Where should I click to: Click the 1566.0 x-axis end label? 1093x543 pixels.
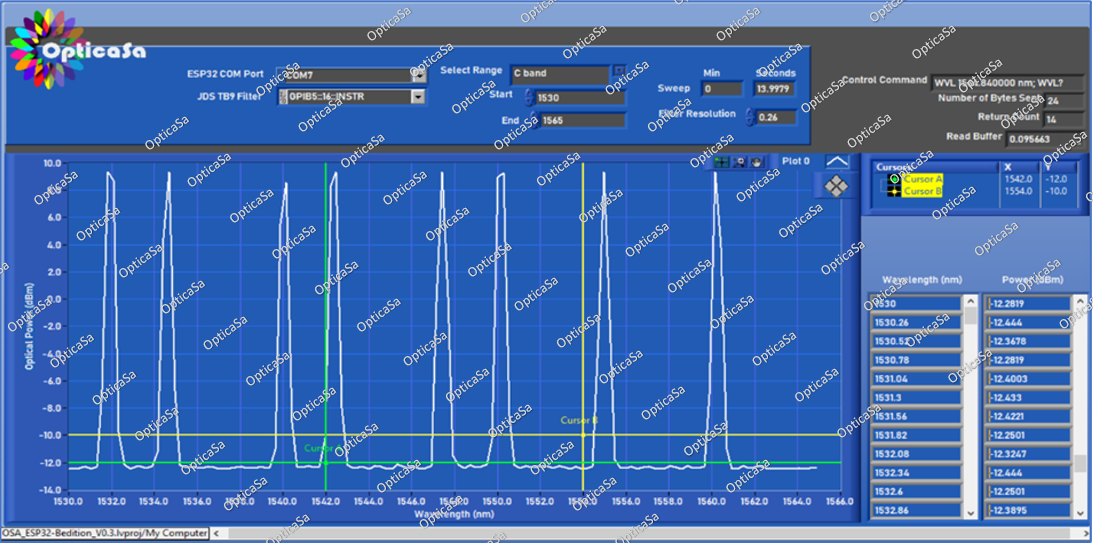[840, 501]
